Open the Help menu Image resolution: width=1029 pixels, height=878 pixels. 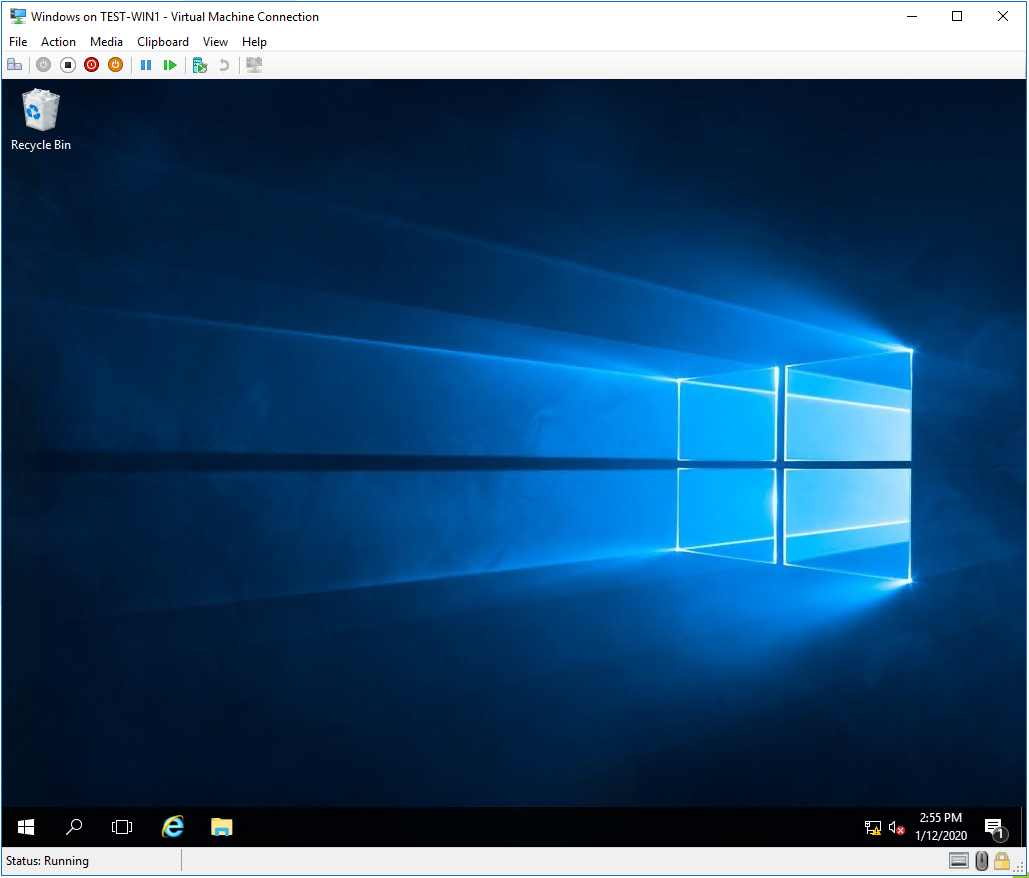[x=254, y=41]
